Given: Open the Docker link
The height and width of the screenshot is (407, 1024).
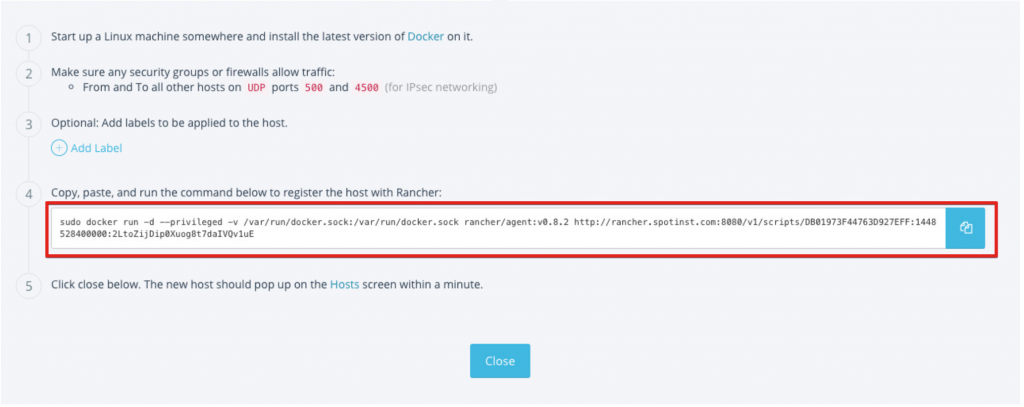Looking at the screenshot, I should pyautogui.click(x=425, y=37).
